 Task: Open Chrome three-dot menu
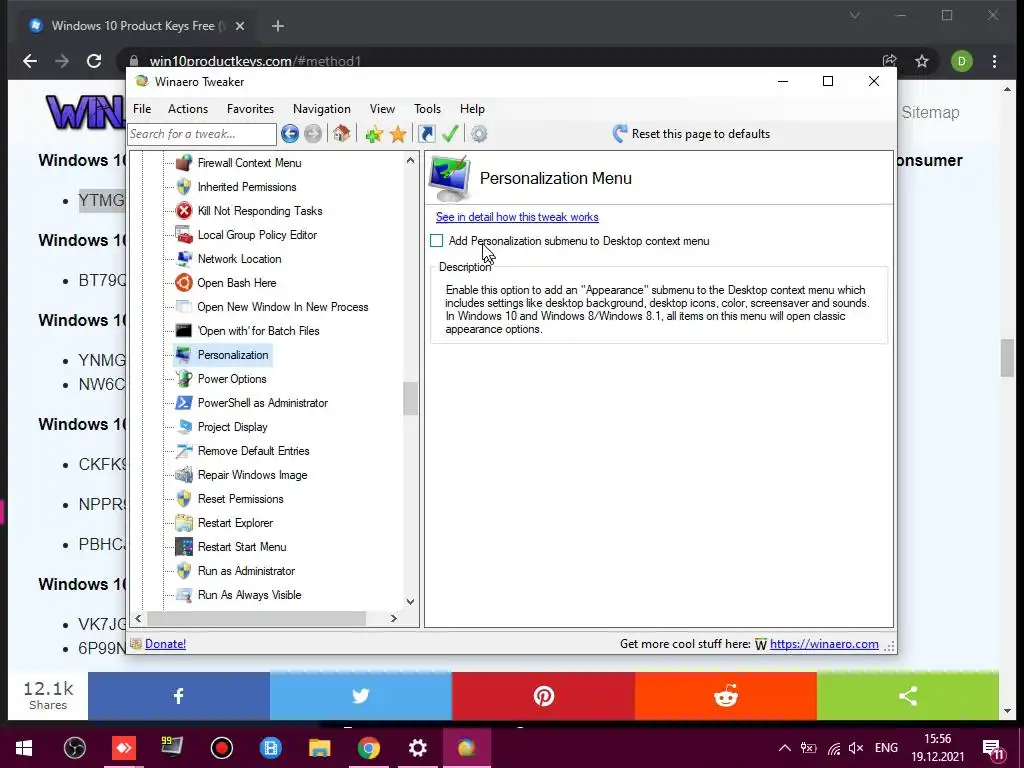coord(995,61)
